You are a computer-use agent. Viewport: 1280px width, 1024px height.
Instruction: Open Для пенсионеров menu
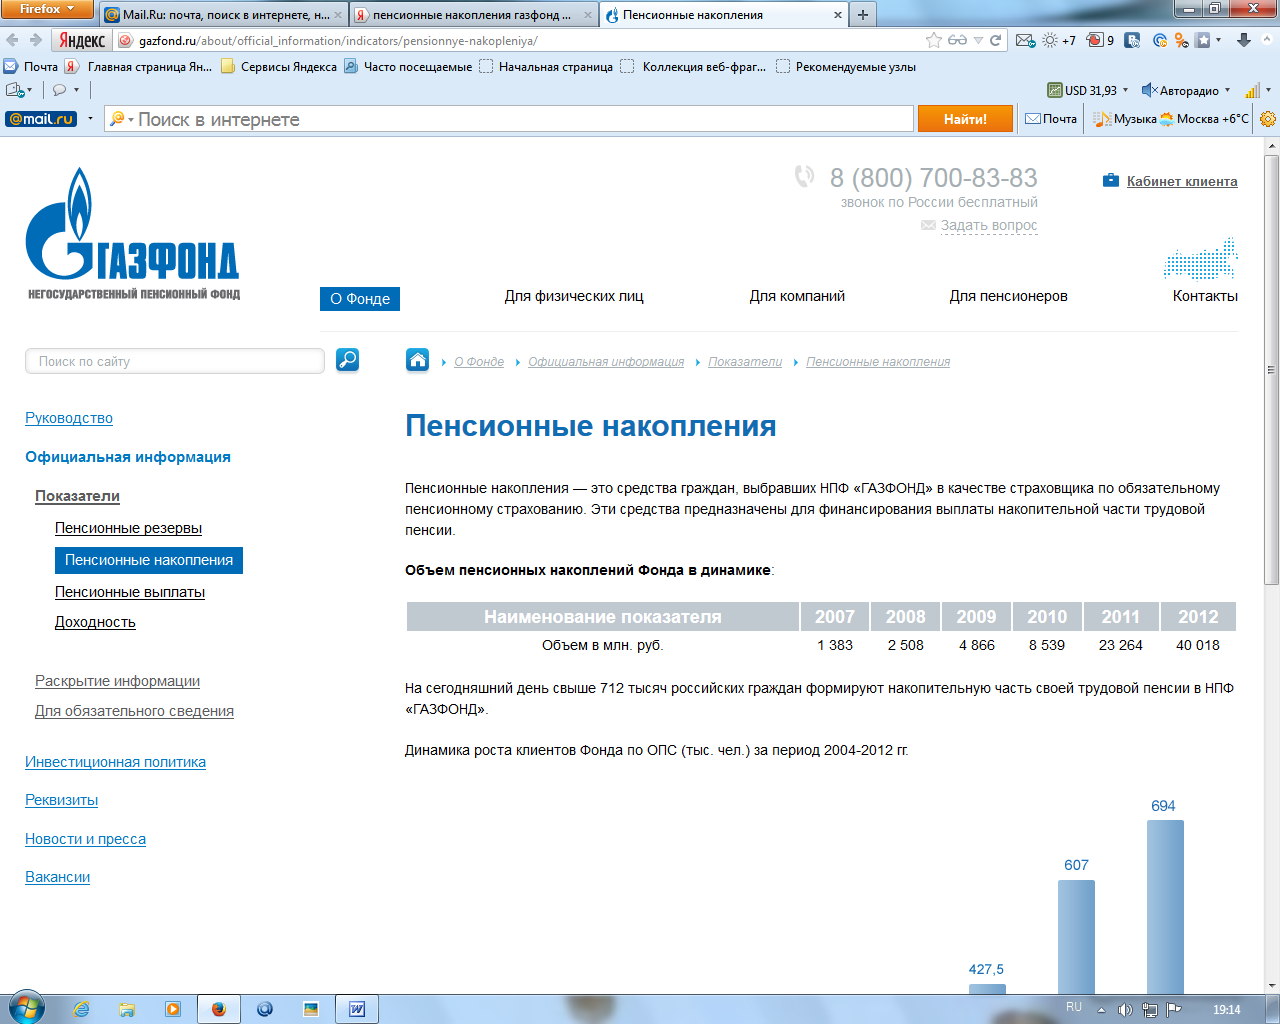coord(1008,296)
